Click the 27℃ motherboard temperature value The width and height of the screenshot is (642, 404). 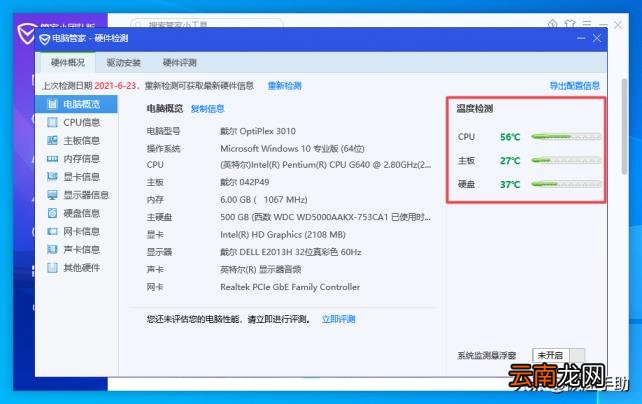[510, 161]
